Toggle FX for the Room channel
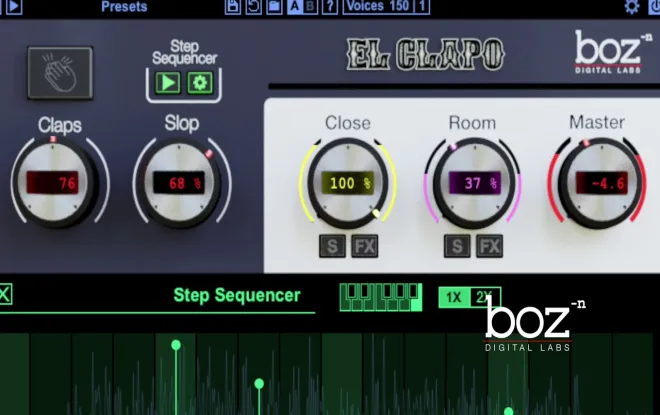 490,246
